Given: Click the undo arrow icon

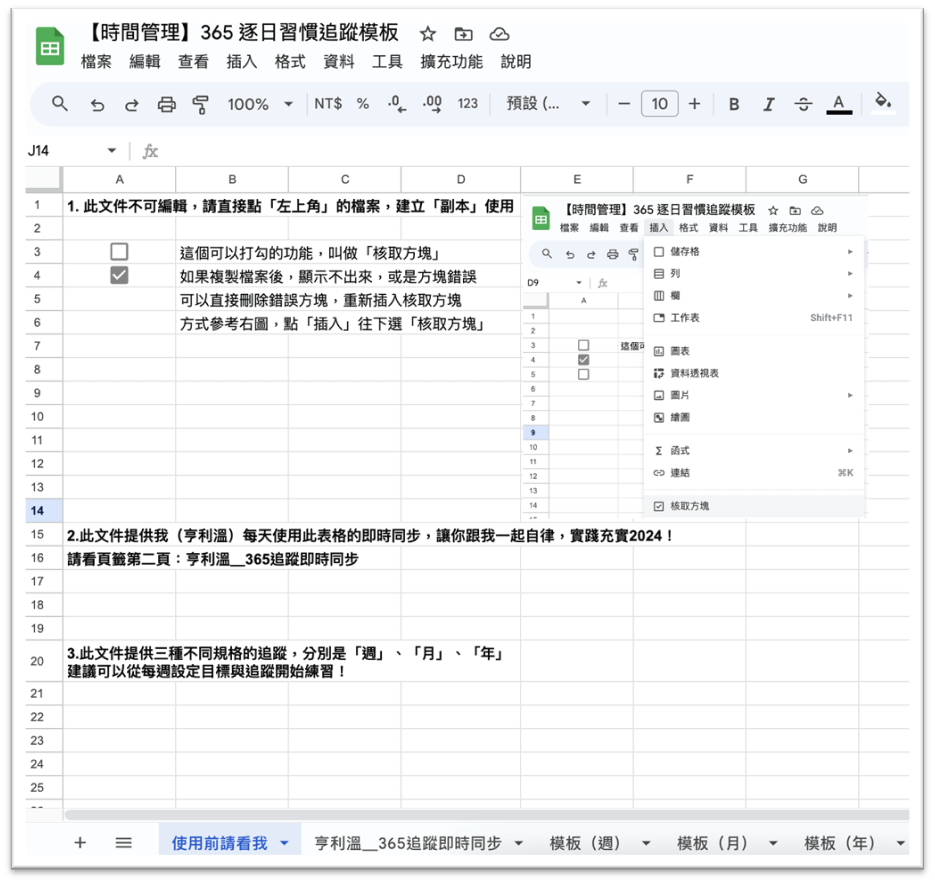Looking at the screenshot, I should [x=97, y=104].
